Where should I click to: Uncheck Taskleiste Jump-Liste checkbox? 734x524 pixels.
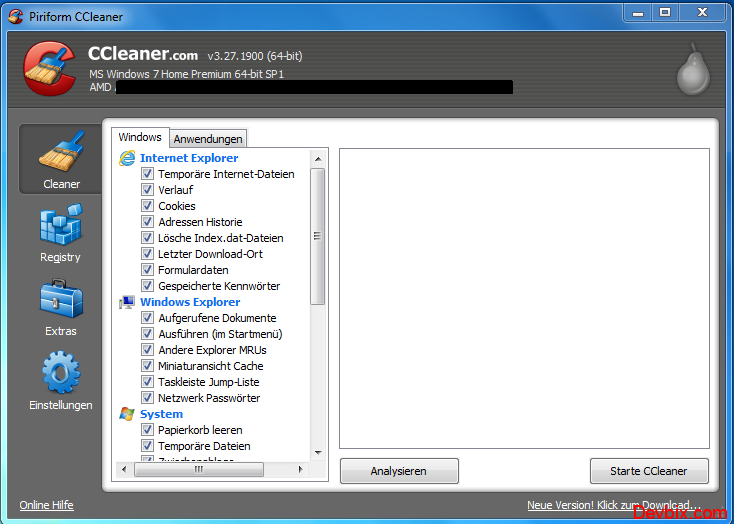click(x=147, y=382)
